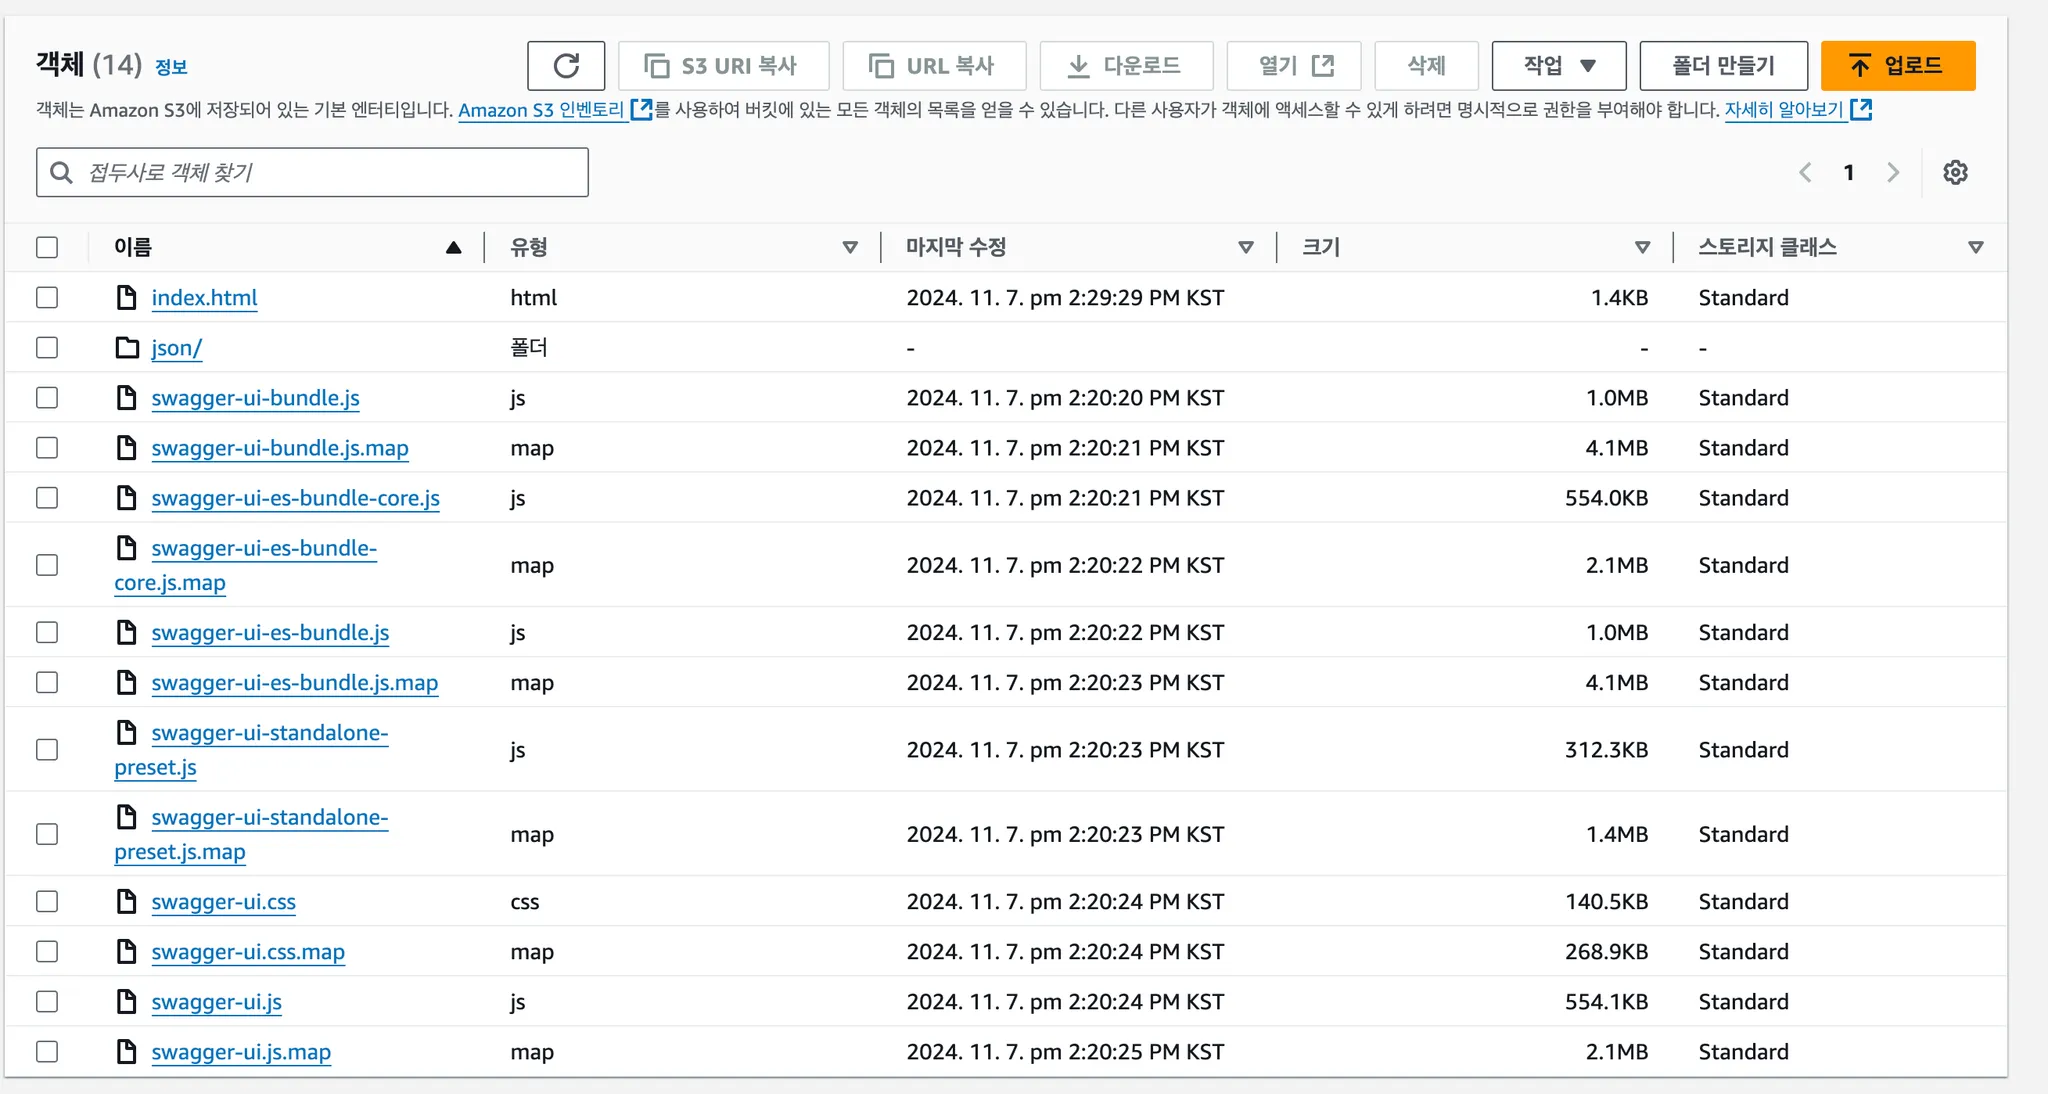Open the 작업 actions dropdown

point(1558,66)
